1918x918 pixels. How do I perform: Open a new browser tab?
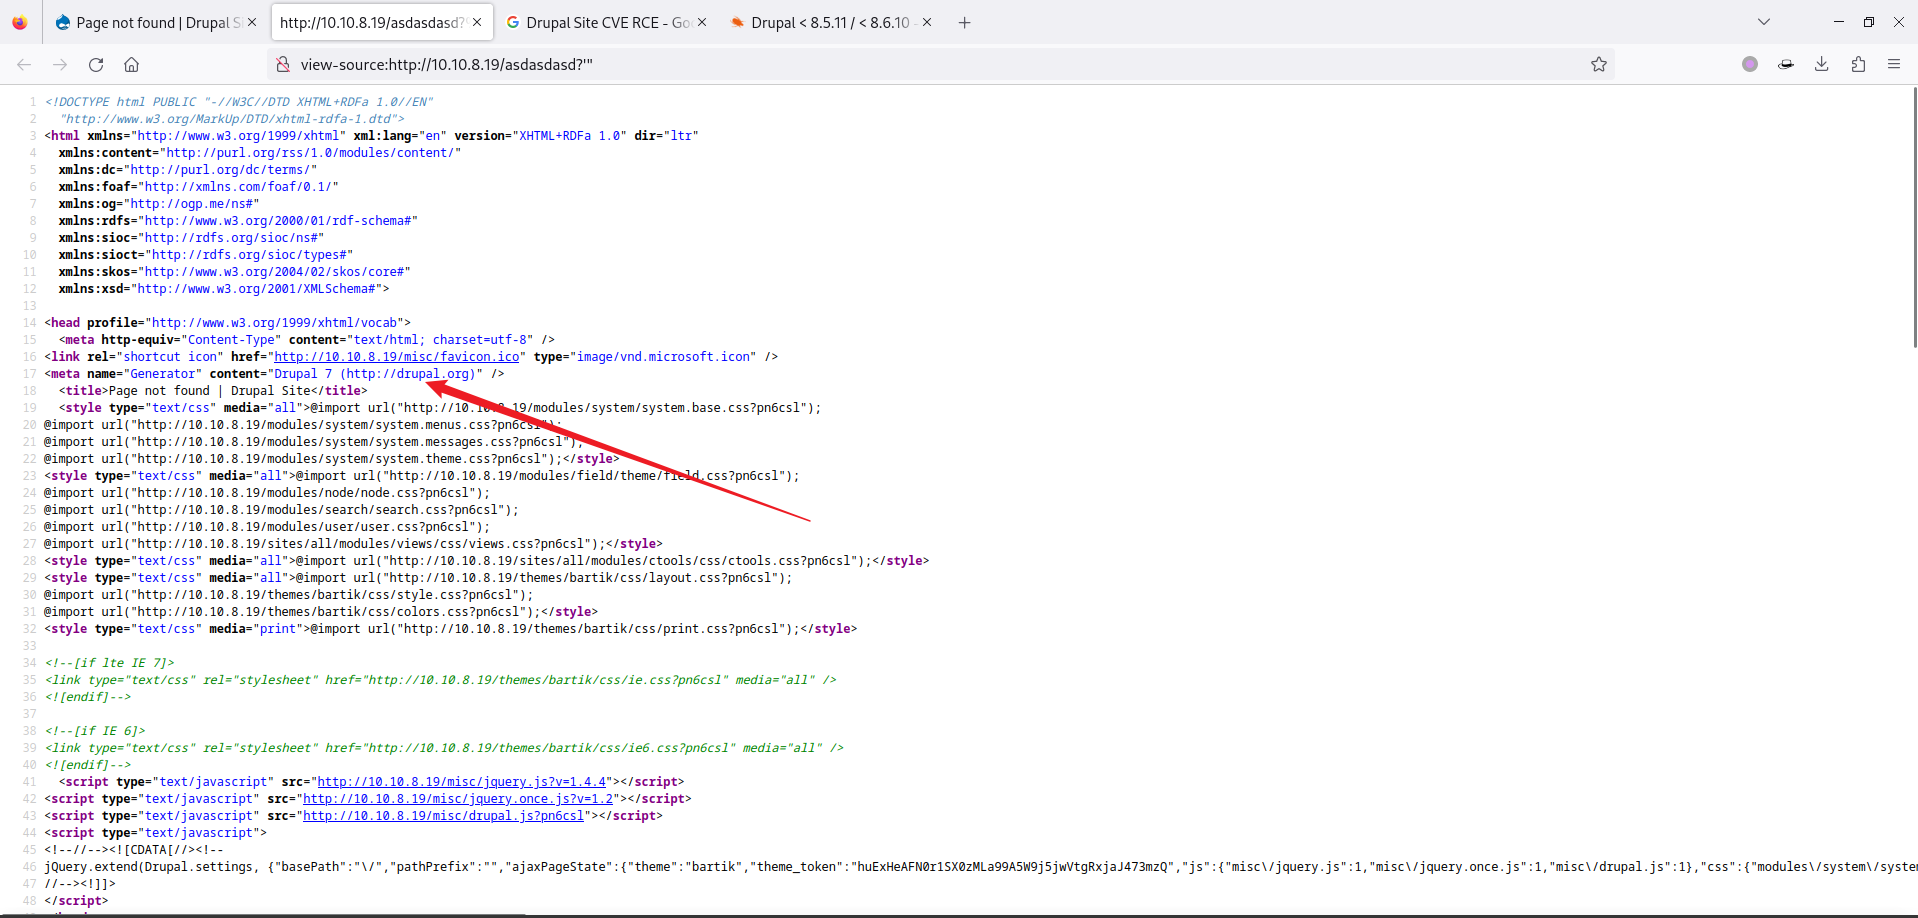click(x=964, y=22)
